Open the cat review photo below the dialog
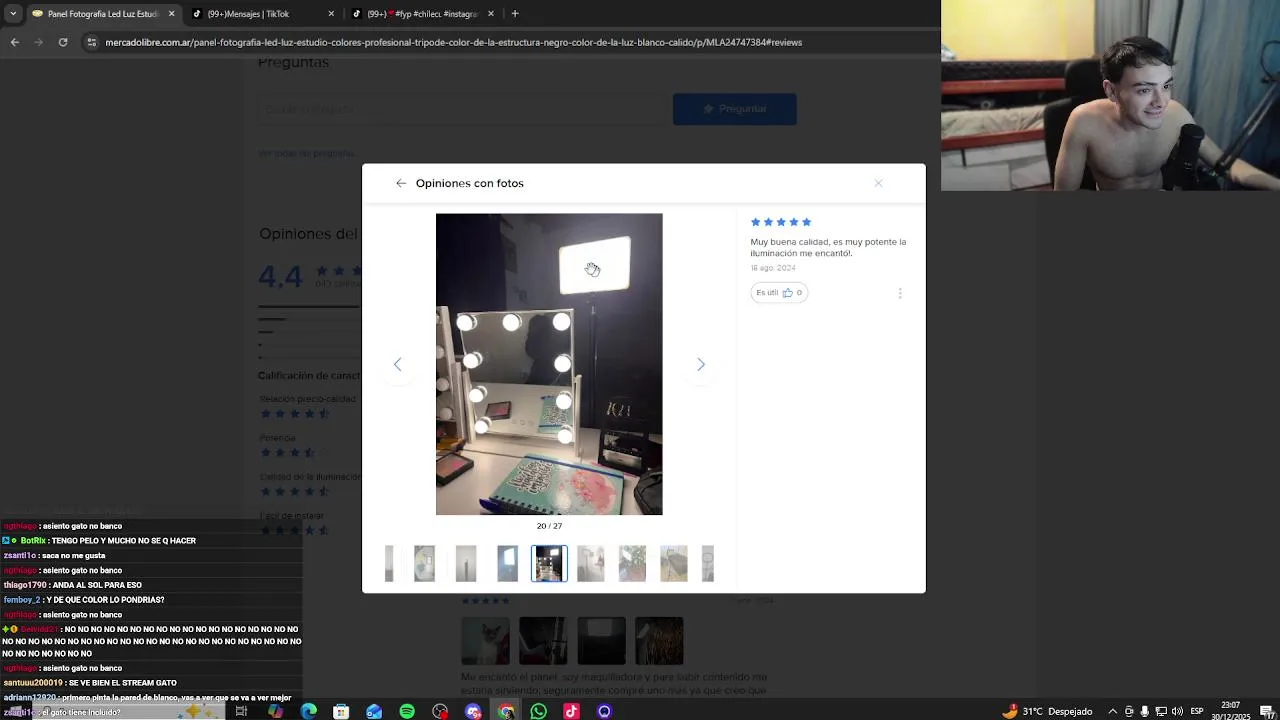 [485, 641]
